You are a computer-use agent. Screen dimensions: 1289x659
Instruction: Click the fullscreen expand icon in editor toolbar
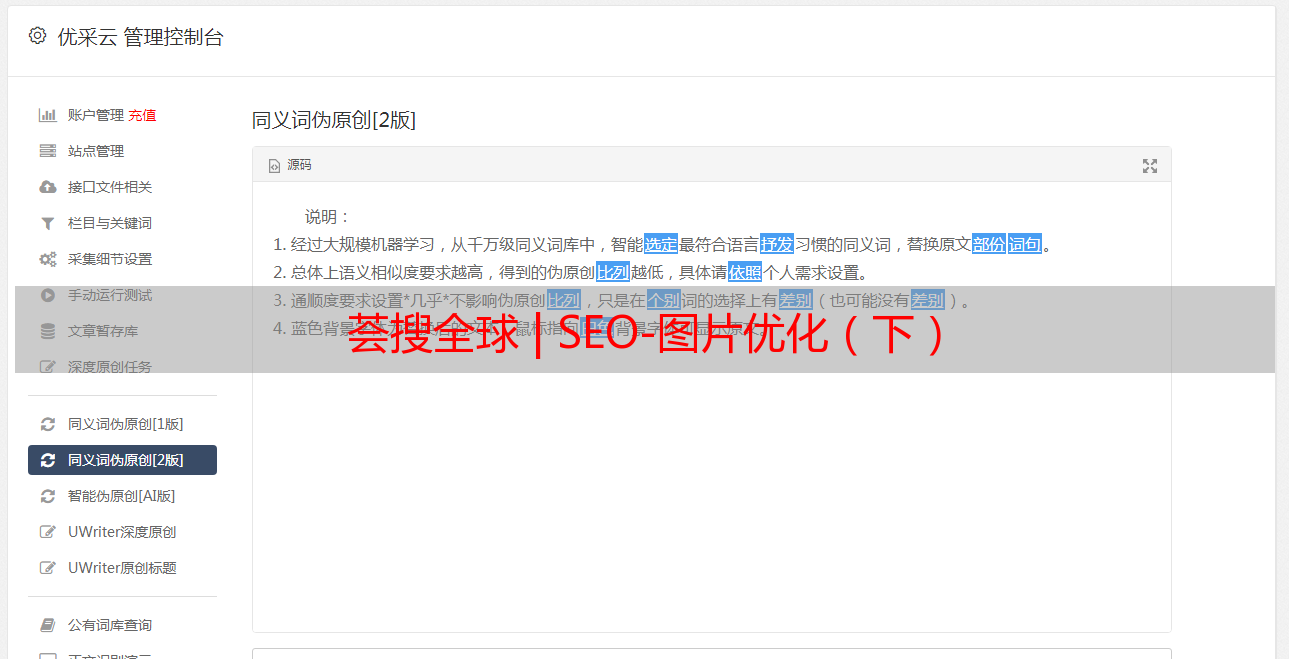pyautogui.click(x=1150, y=166)
